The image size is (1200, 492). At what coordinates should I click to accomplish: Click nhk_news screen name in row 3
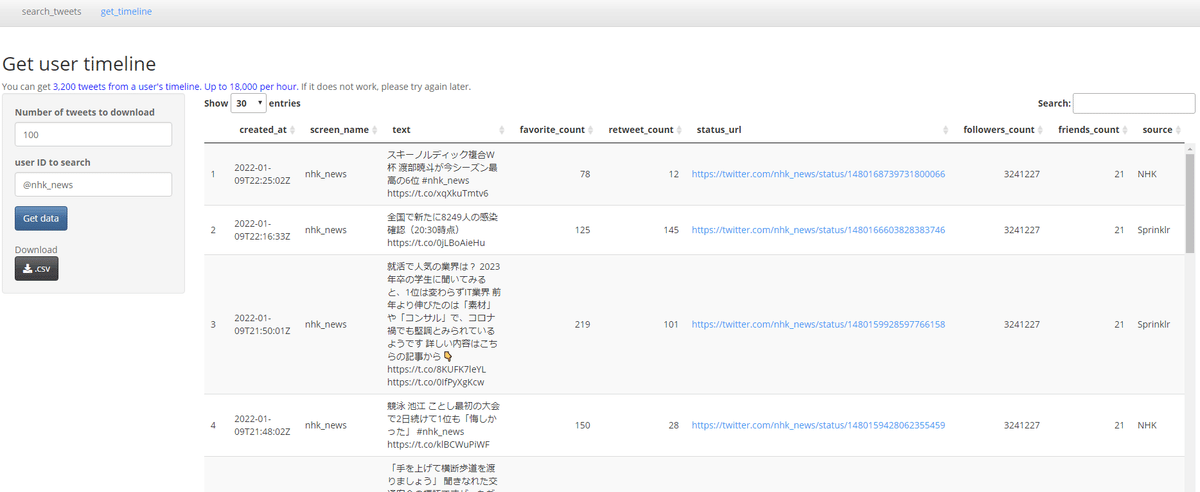pos(326,324)
